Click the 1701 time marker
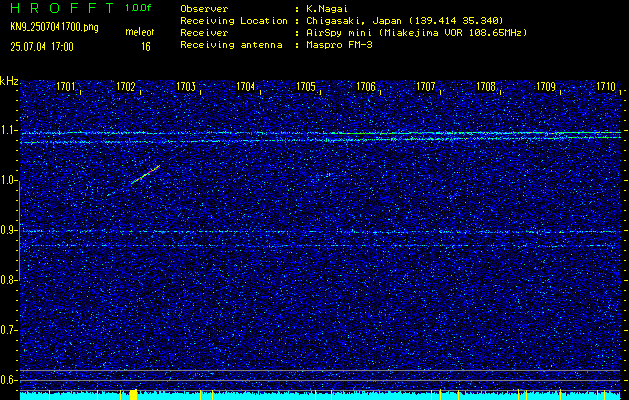 pyautogui.click(x=66, y=86)
